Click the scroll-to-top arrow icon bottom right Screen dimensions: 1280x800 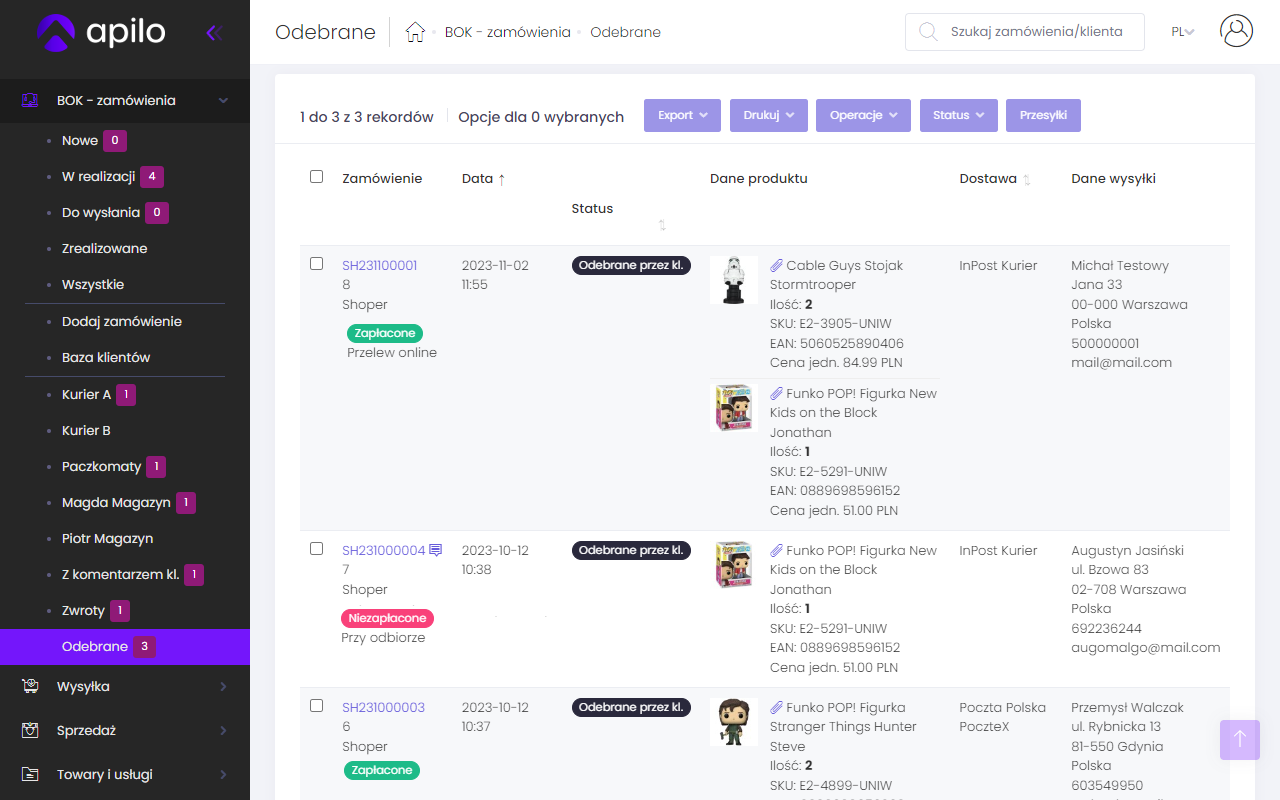click(1239, 740)
